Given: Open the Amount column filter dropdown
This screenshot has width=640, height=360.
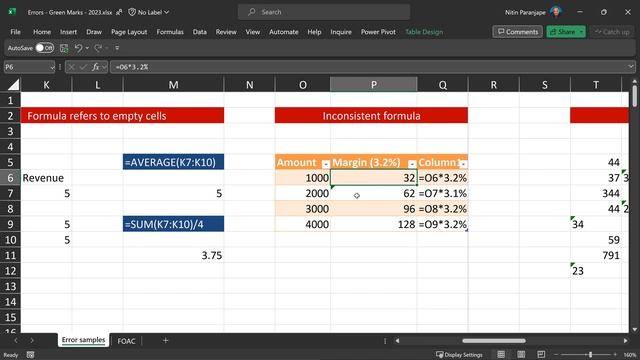Looking at the screenshot, I should [x=325, y=164].
